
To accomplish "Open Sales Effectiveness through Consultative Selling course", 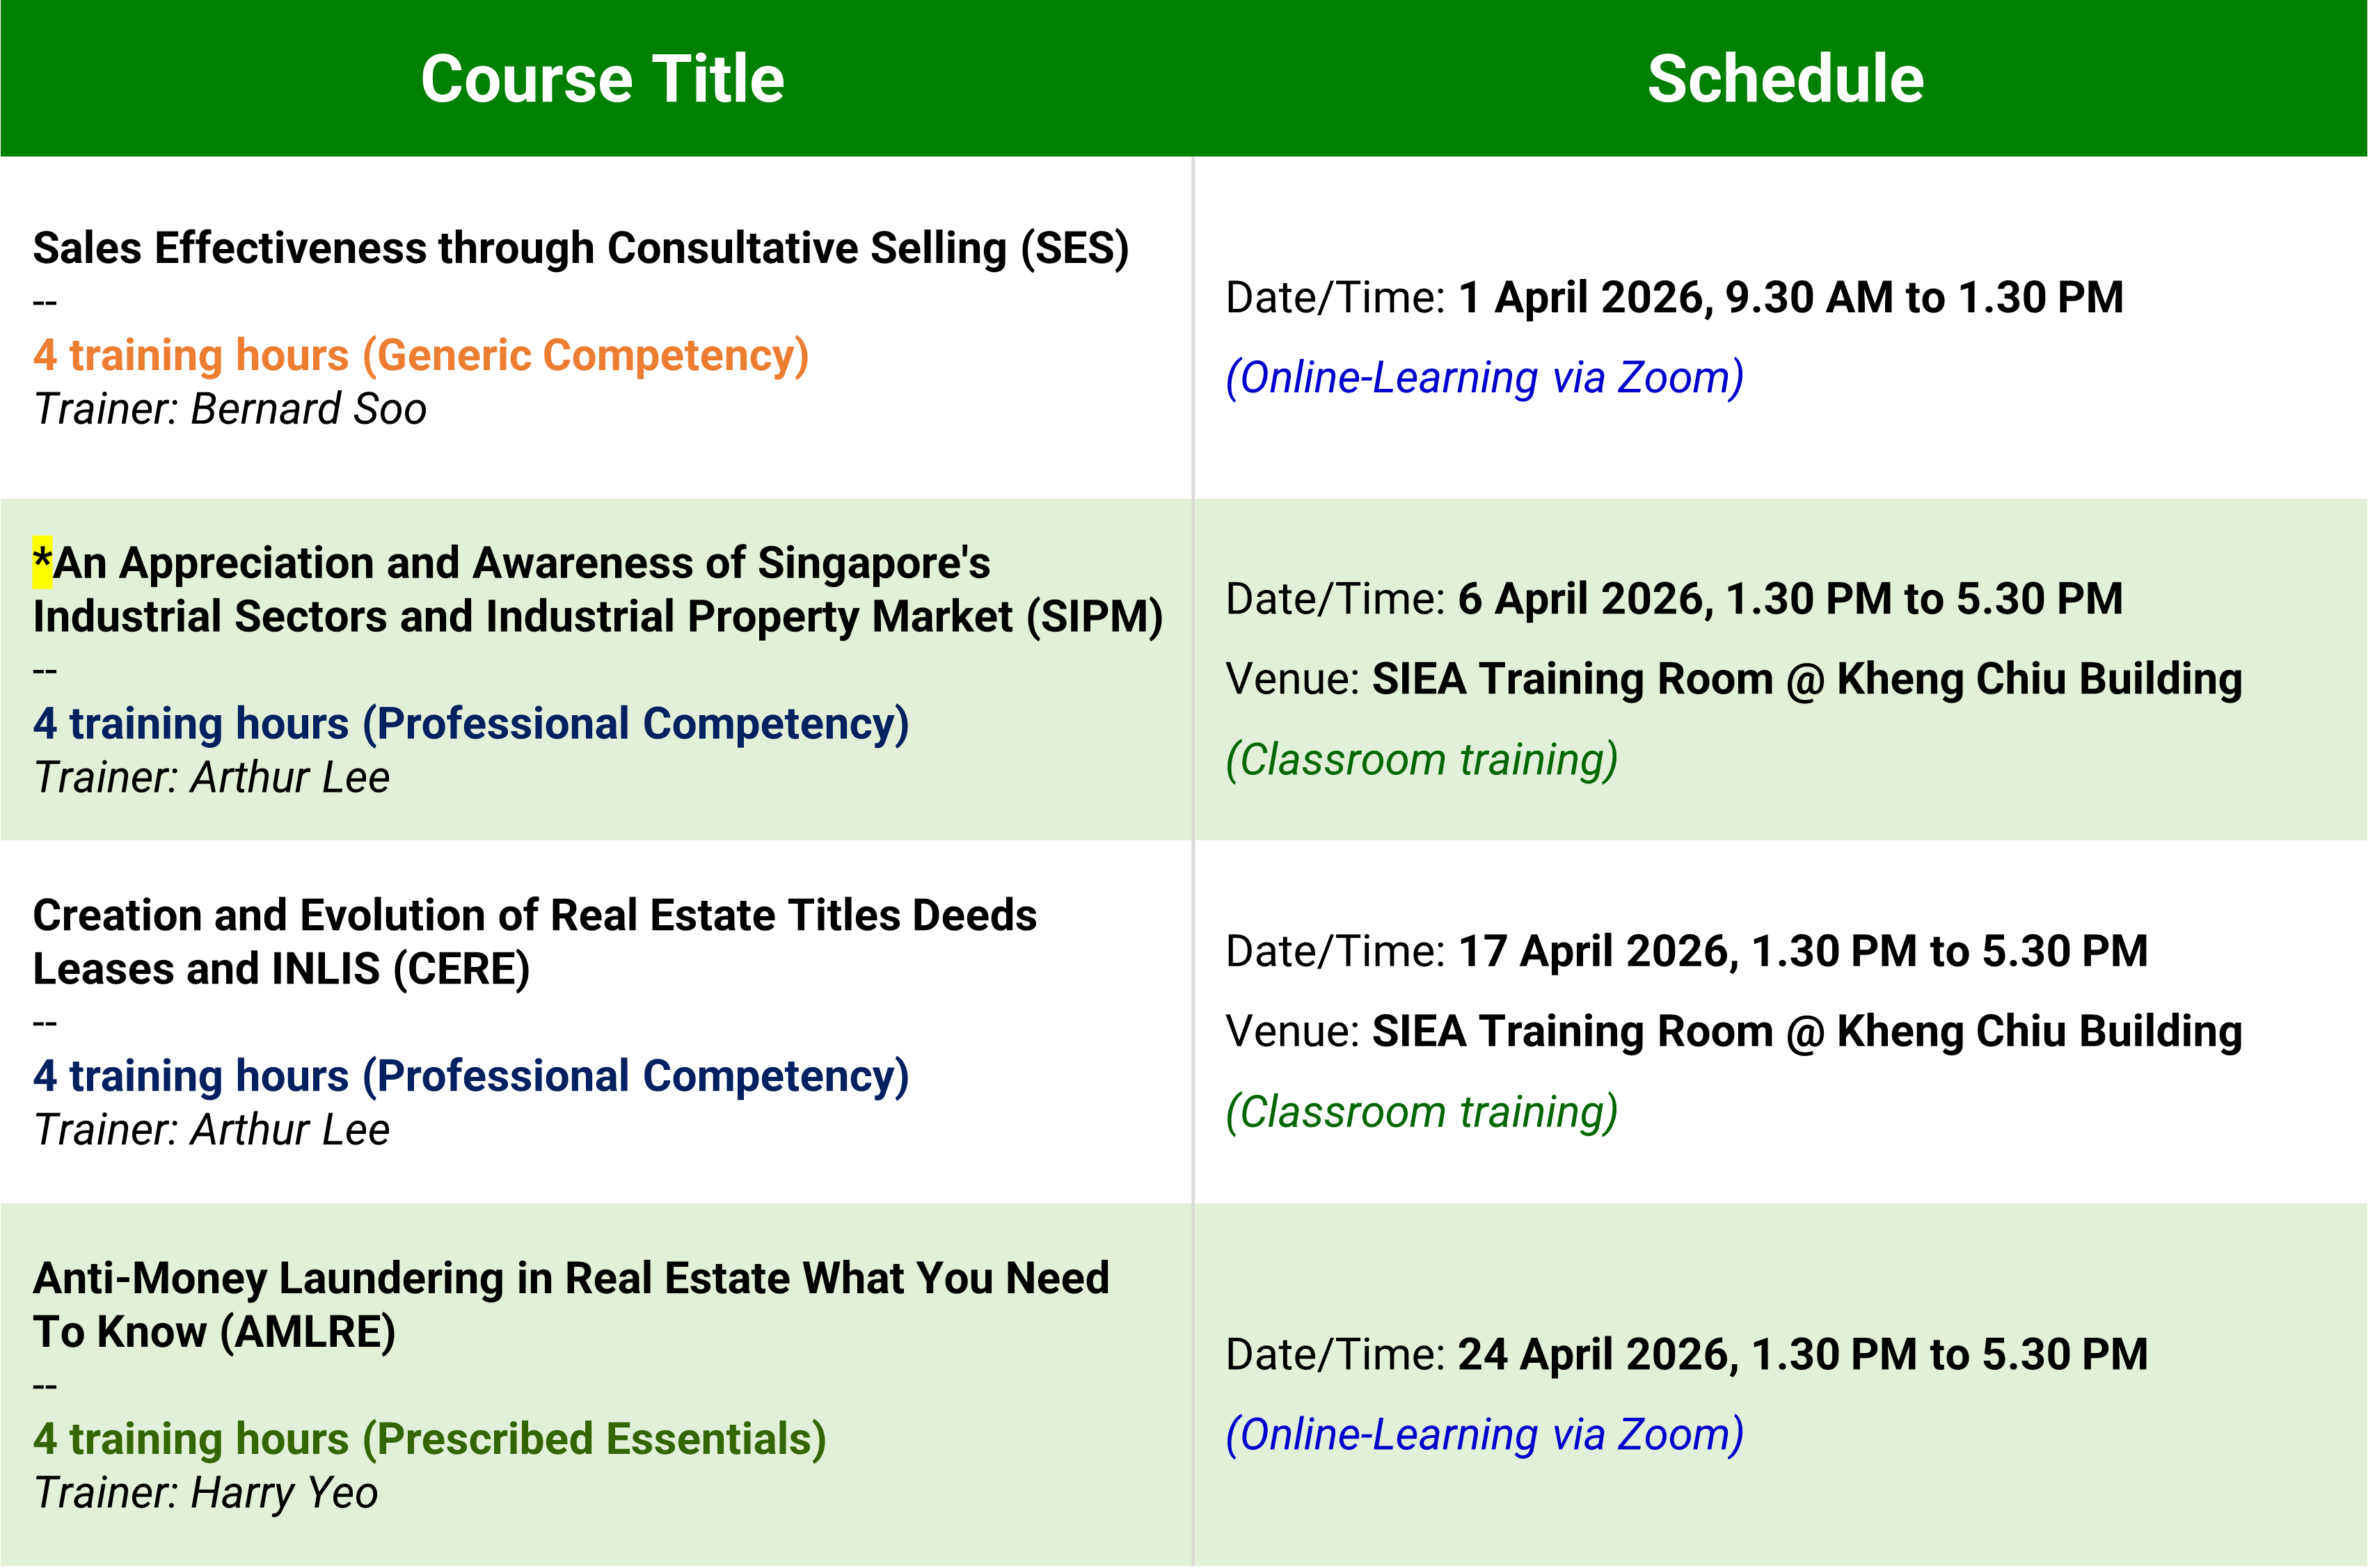I will coord(580,248).
